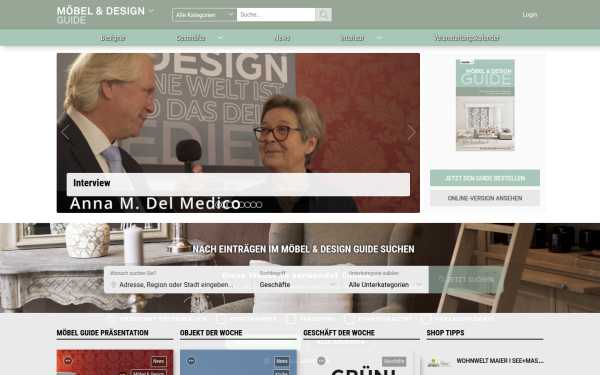
Task: Click the Login link
Action: [x=530, y=15]
